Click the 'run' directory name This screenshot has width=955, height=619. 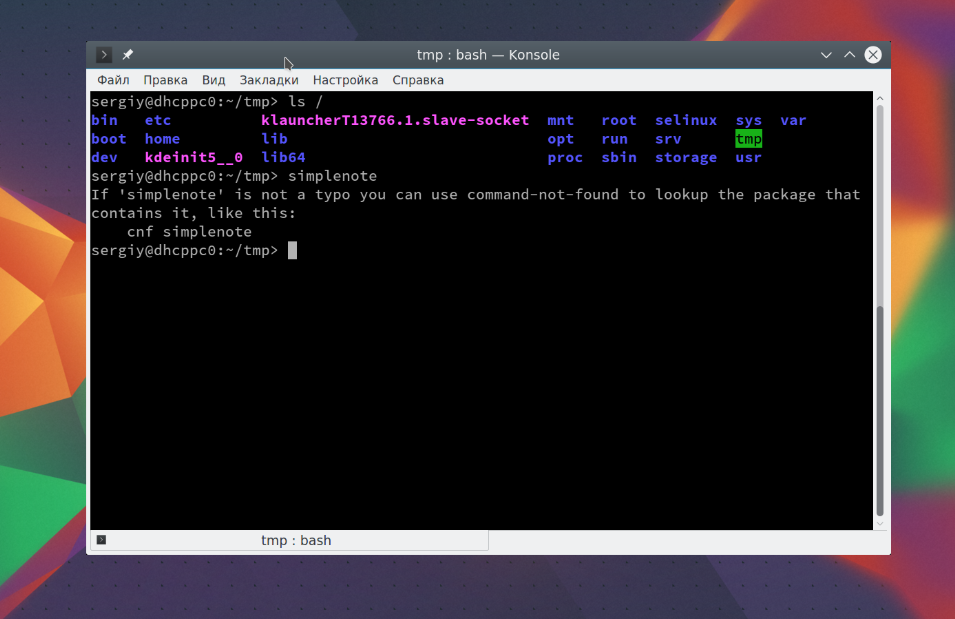pos(615,139)
